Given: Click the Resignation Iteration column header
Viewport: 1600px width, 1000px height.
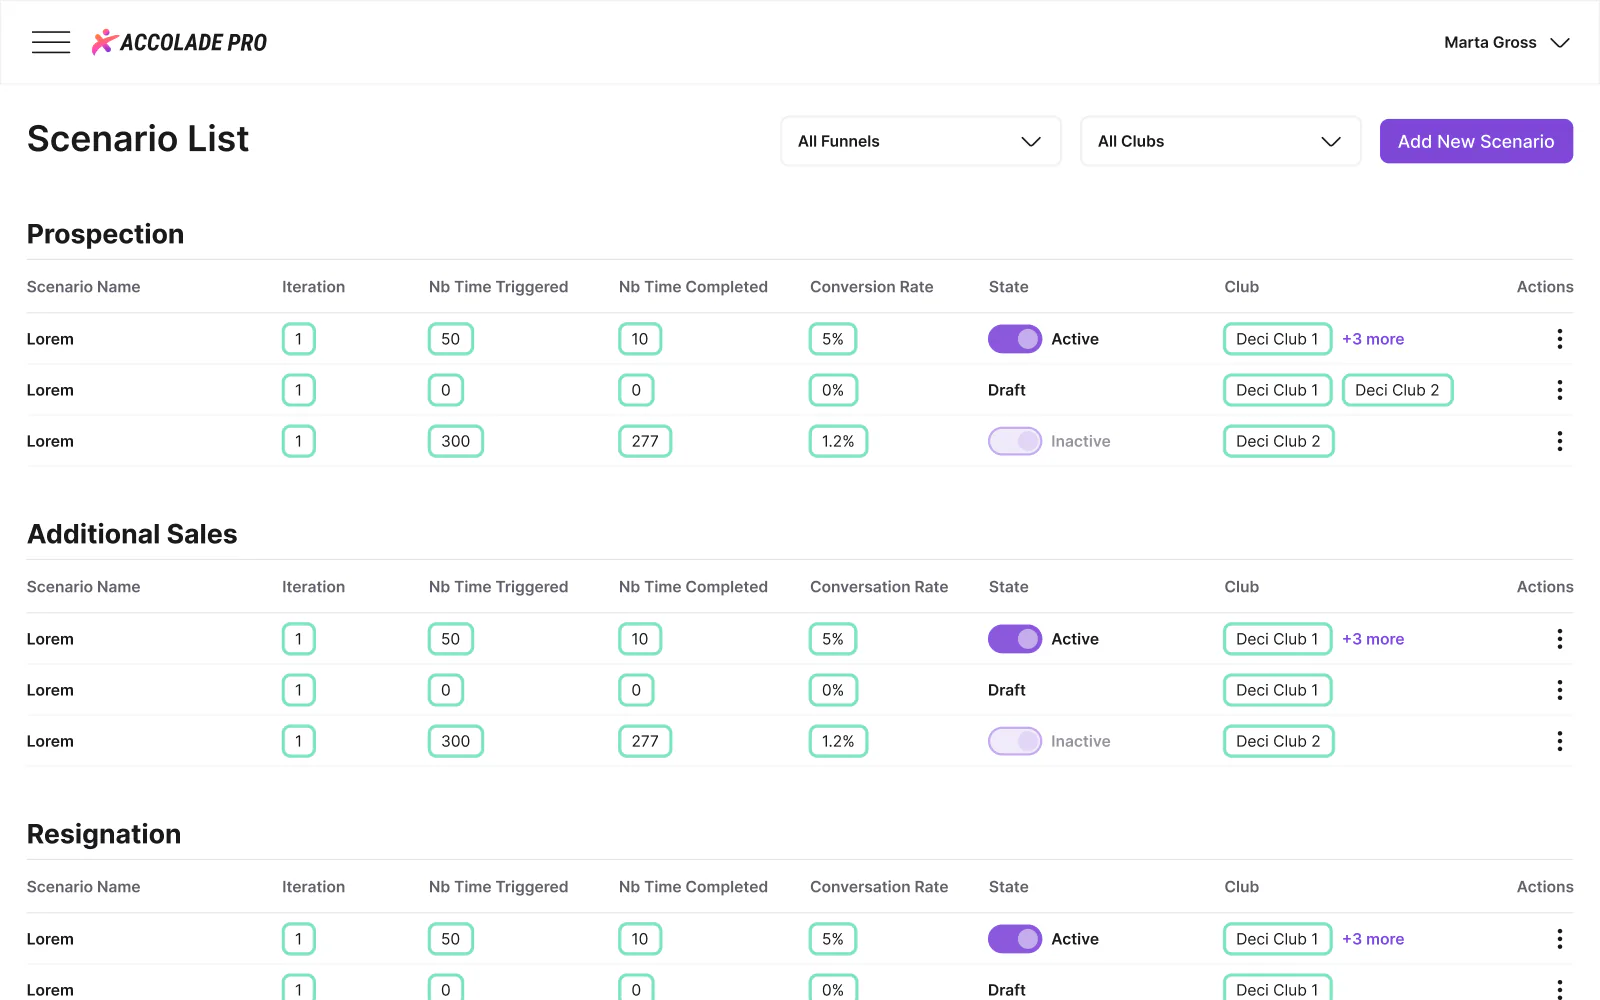Looking at the screenshot, I should pos(313,887).
